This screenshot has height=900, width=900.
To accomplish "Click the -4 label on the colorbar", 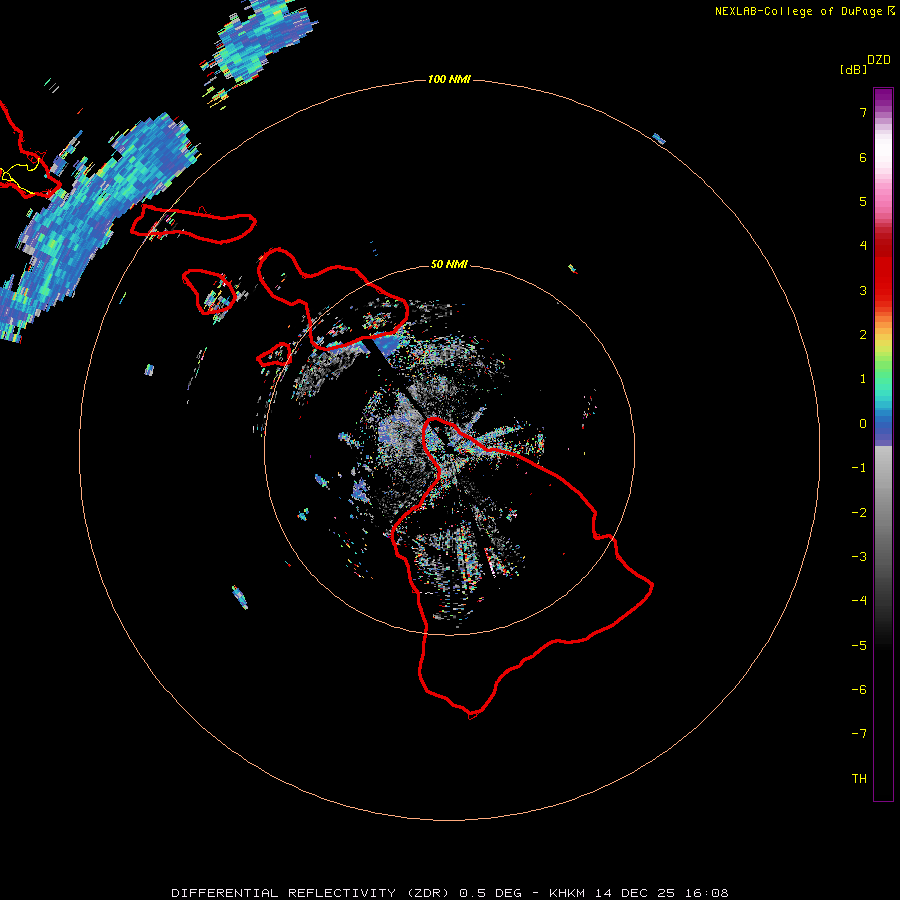I will click(859, 601).
